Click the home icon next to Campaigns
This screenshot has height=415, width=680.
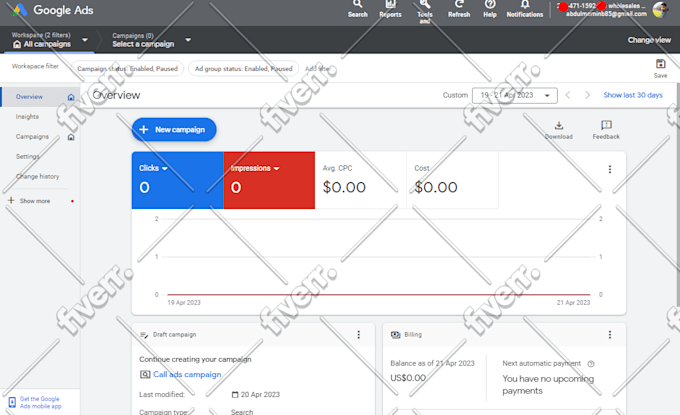point(71,137)
